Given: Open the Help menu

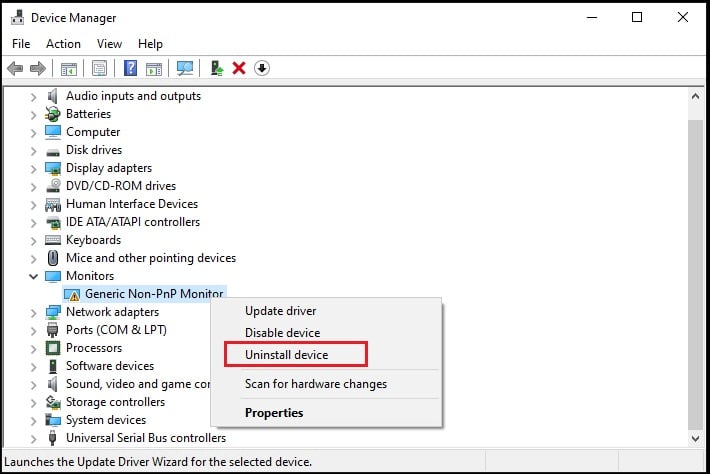Looking at the screenshot, I should (150, 44).
